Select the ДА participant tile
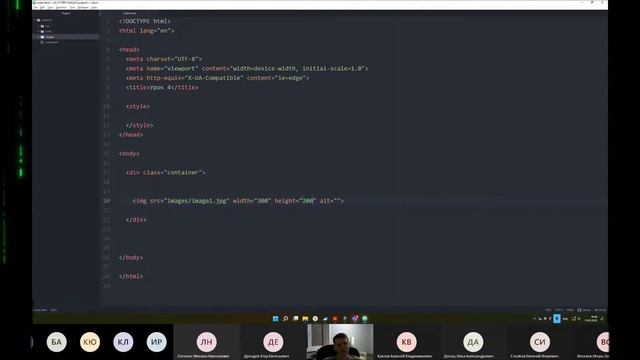The image size is (640, 360). click(473, 342)
